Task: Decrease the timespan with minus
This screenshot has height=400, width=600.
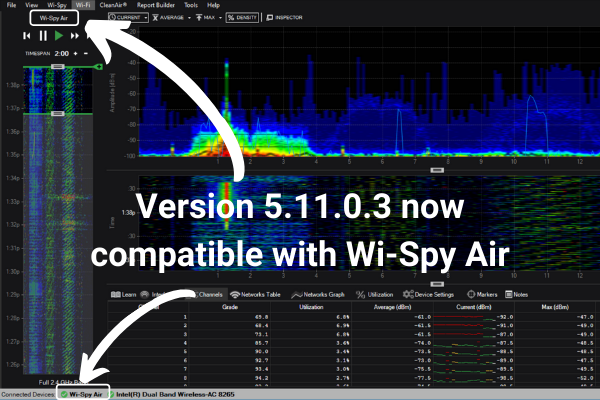Action: click(x=86, y=54)
